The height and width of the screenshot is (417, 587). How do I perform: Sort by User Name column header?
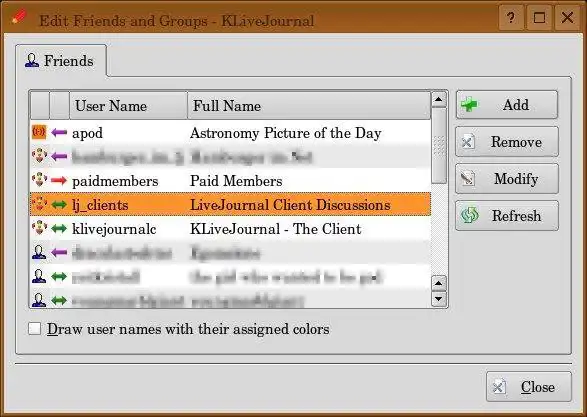[128, 106]
